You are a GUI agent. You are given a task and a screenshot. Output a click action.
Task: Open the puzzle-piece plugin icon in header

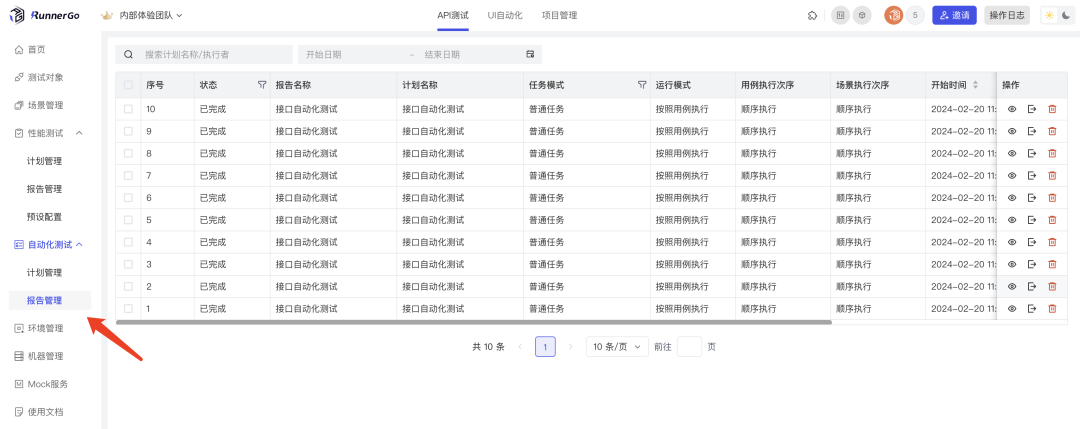812,15
